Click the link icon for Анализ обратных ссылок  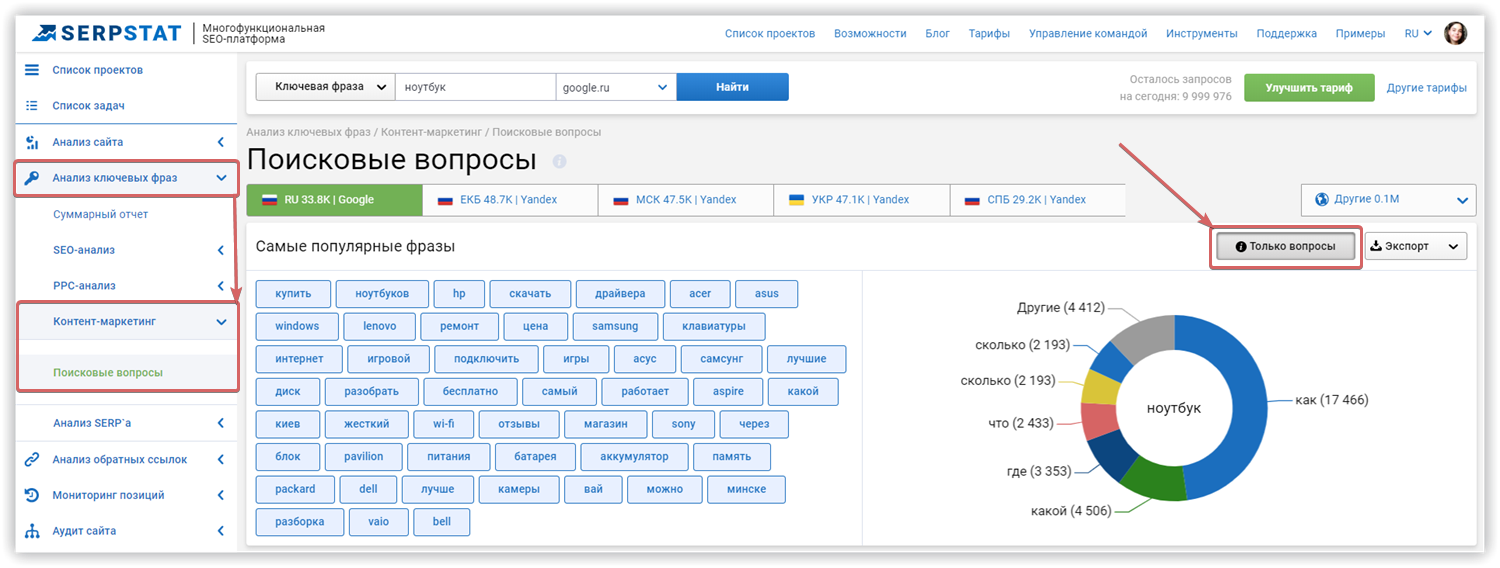[x=32, y=459]
